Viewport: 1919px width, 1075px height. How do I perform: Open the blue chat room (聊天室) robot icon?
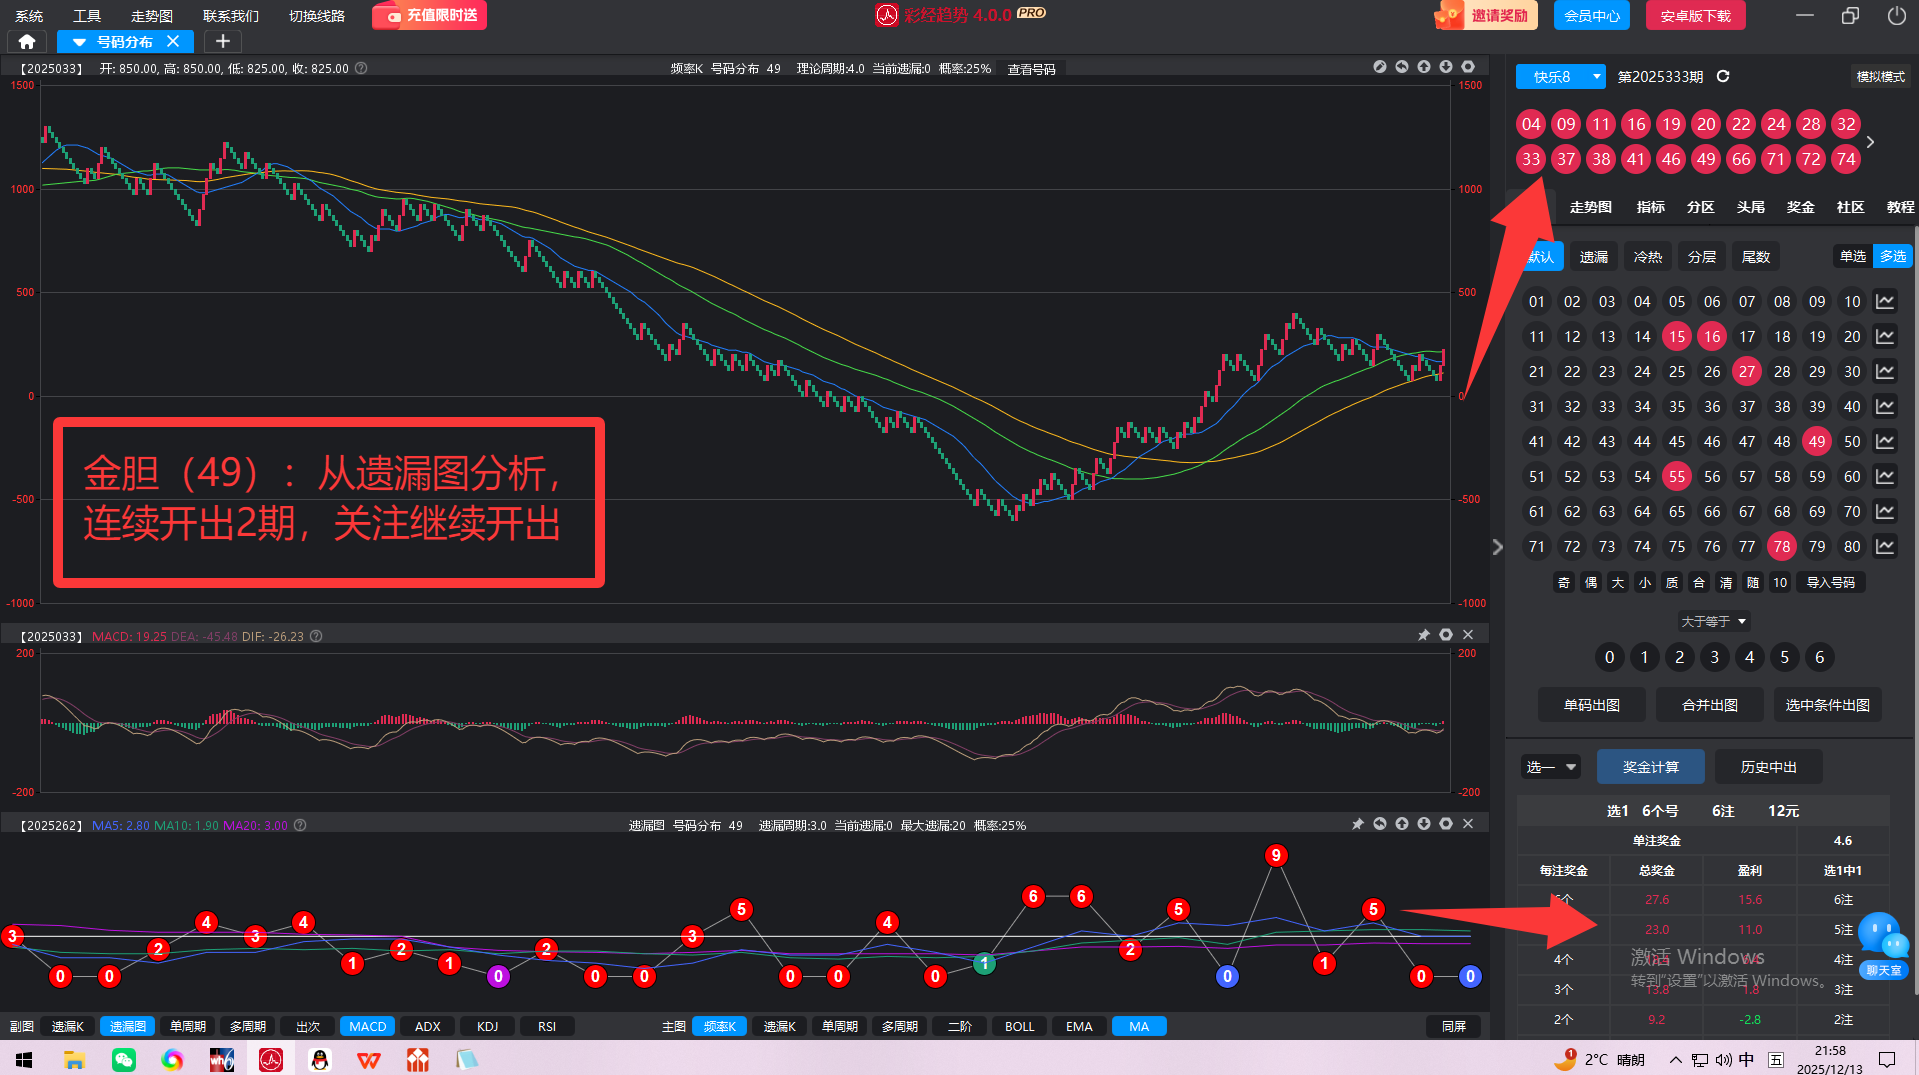[x=1883, y=941]
